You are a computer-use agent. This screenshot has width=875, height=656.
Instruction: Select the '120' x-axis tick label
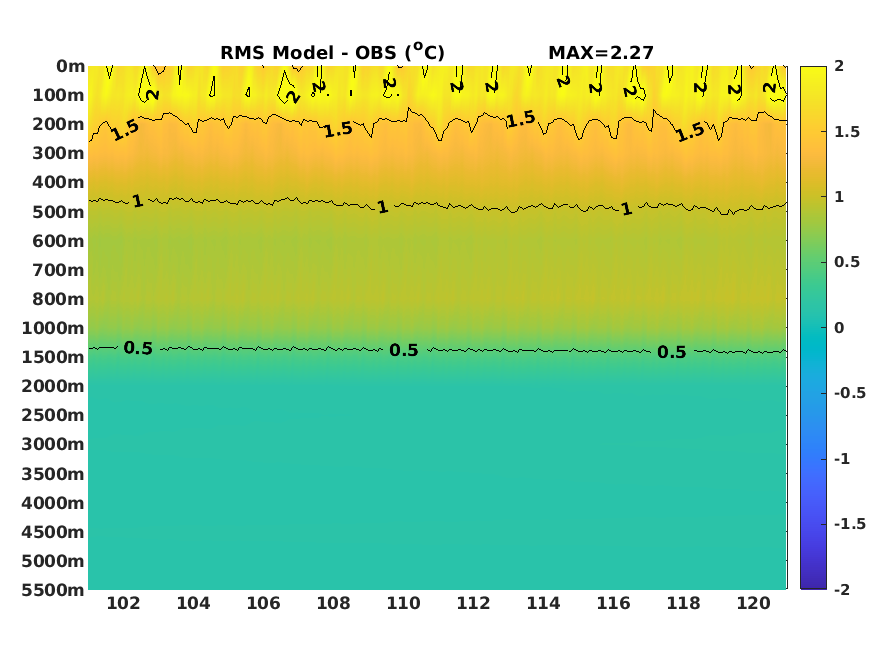point(753,604)
